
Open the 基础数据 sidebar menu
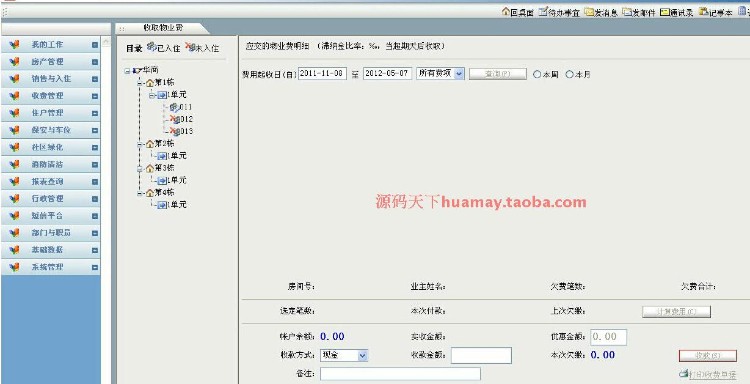coord(51,250)
